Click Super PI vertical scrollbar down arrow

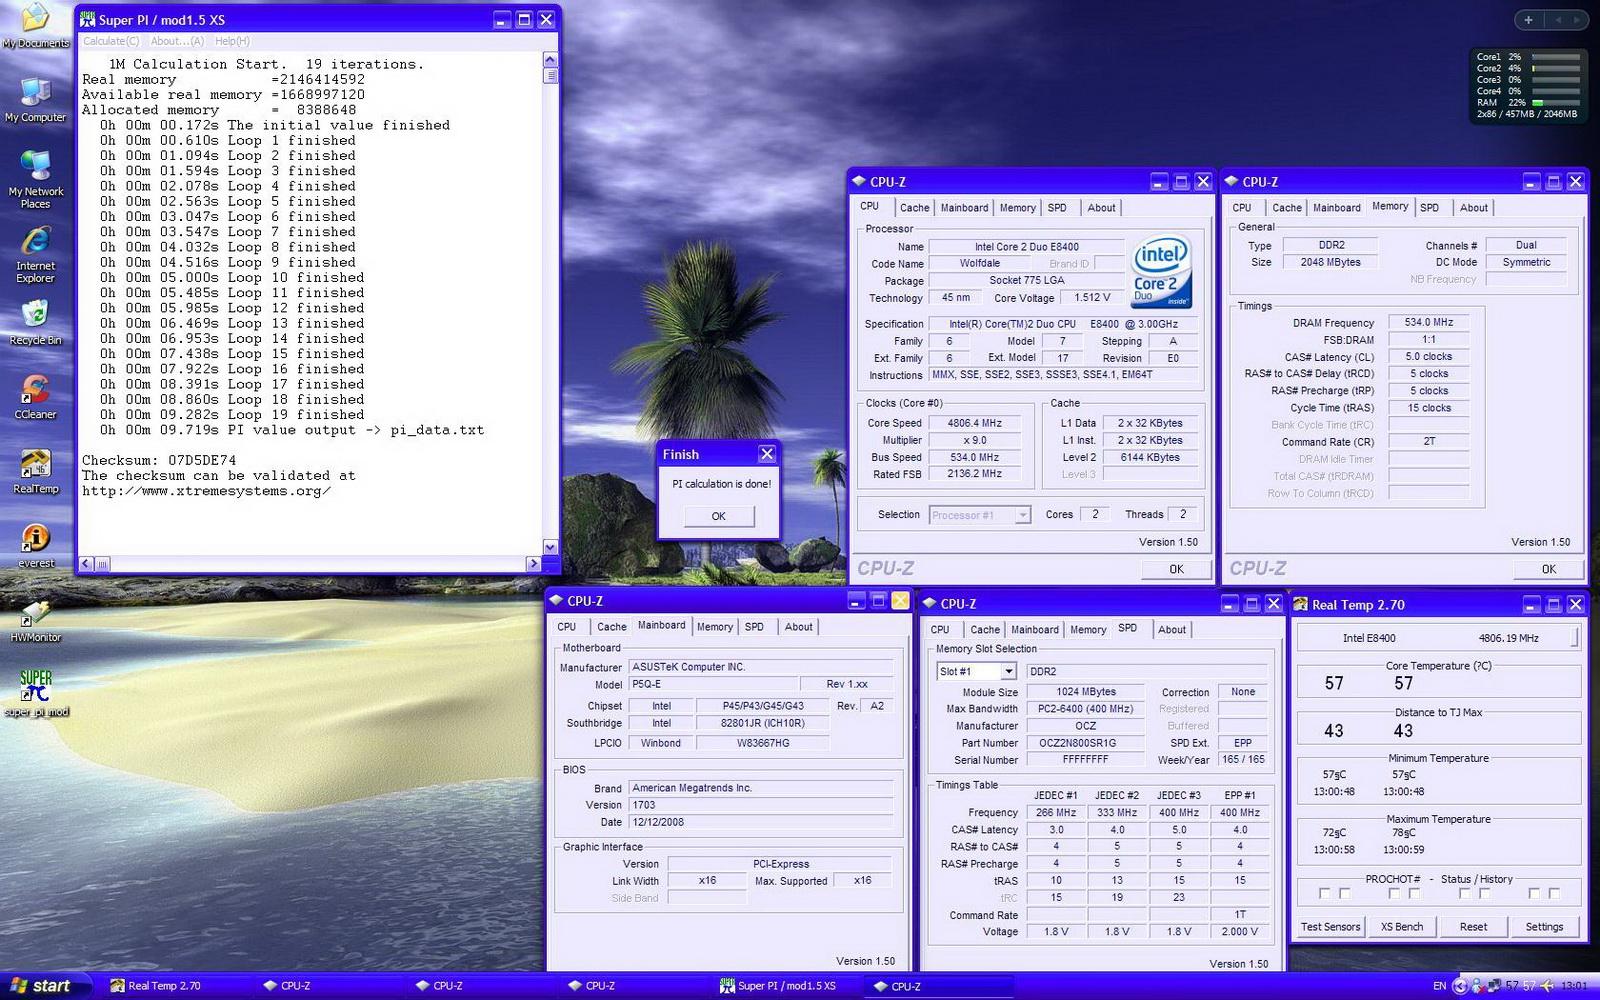(549, 547)
